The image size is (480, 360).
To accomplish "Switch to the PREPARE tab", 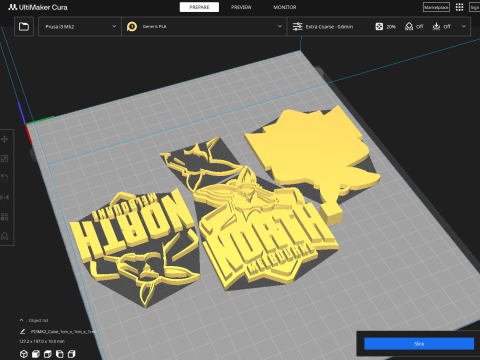I will pos(199,7).
